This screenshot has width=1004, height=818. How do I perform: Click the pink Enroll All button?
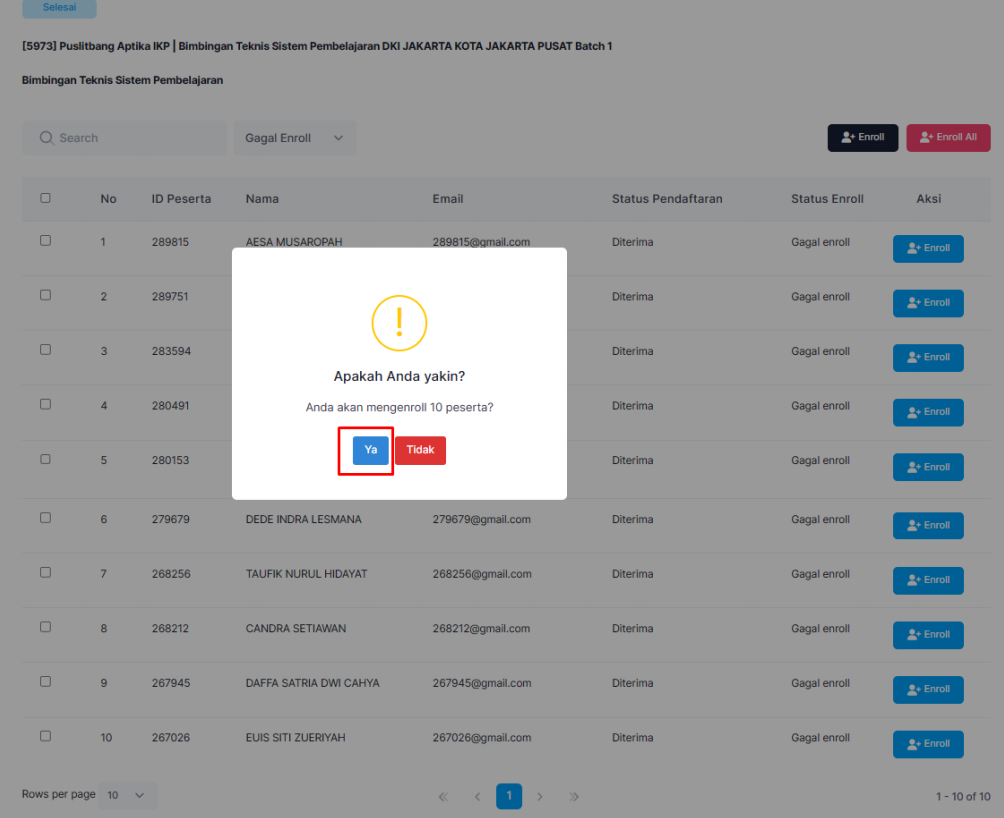(947, 138)
